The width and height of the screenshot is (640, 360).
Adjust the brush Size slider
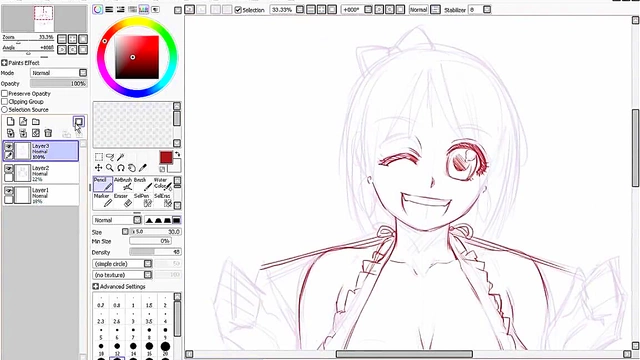(156, 231)
